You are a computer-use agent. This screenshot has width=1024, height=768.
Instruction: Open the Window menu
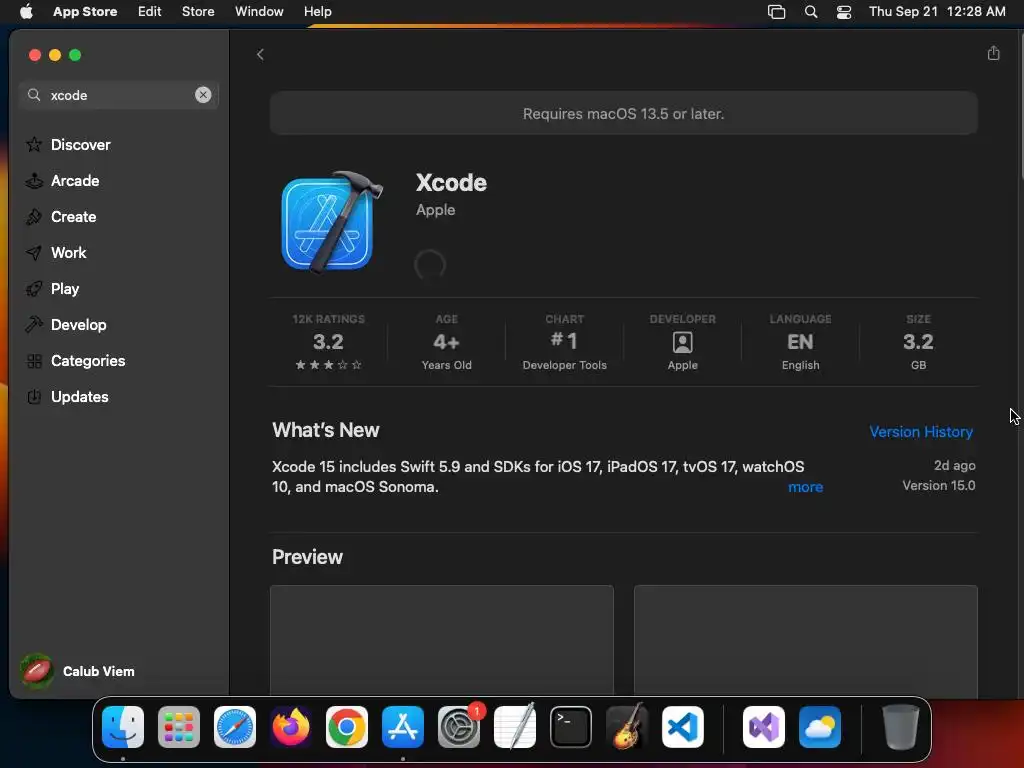259,11
